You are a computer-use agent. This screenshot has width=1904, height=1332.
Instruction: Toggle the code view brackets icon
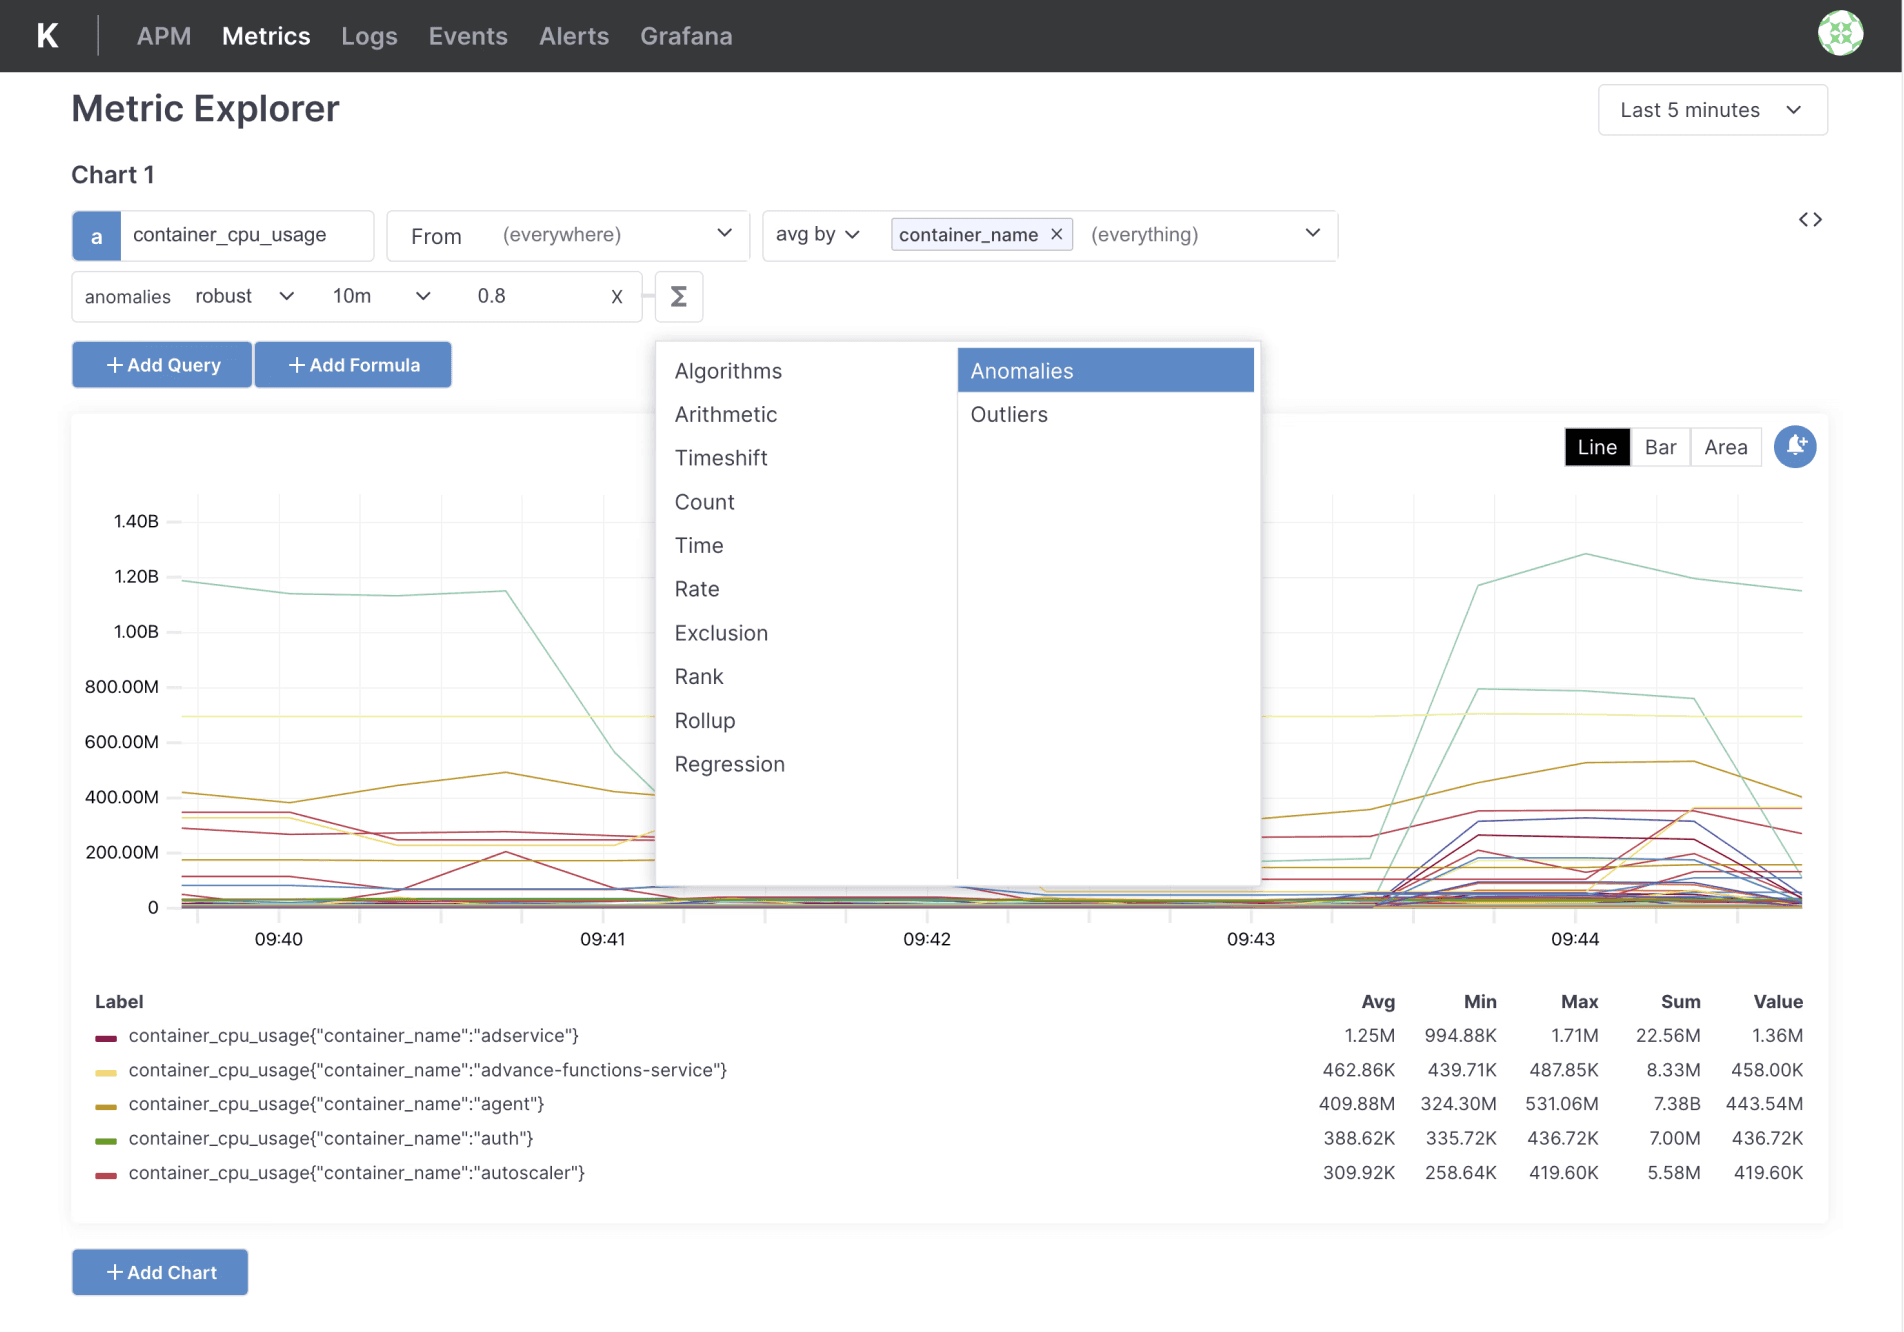(1810, 219)
